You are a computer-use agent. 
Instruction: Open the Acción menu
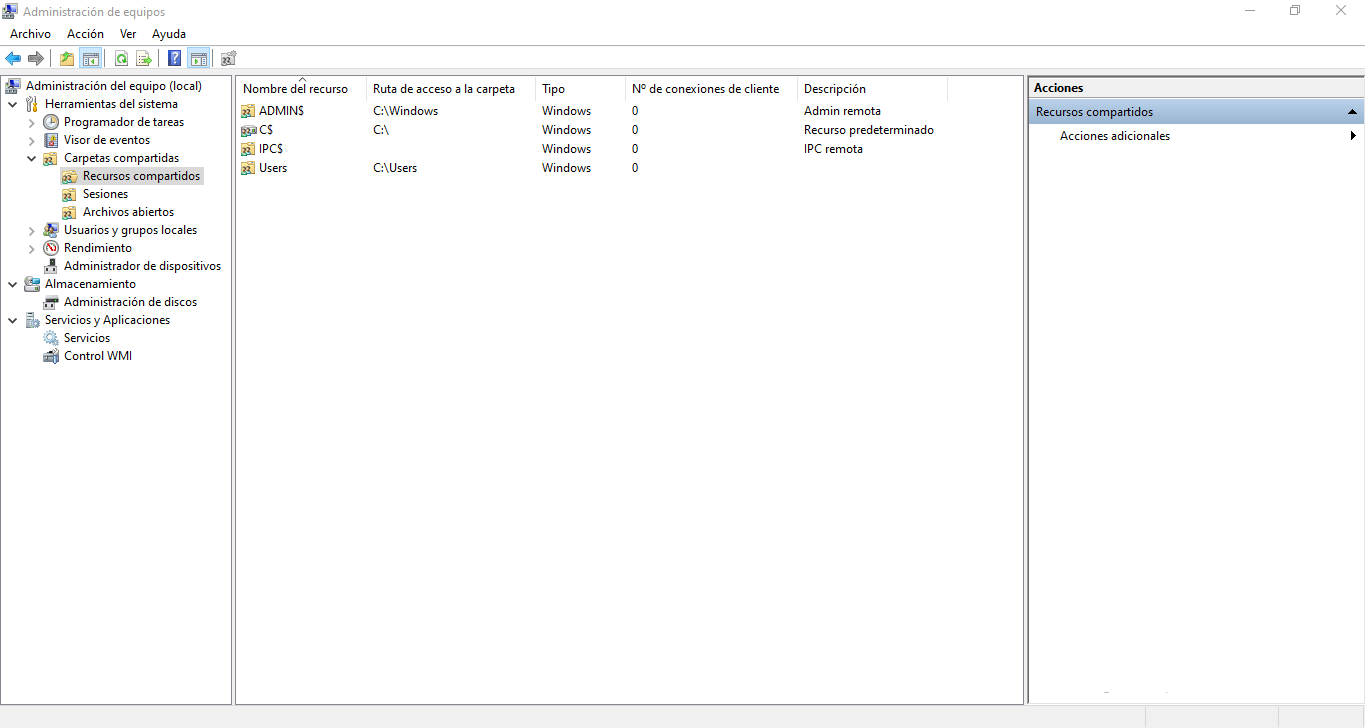coord(85,34)
